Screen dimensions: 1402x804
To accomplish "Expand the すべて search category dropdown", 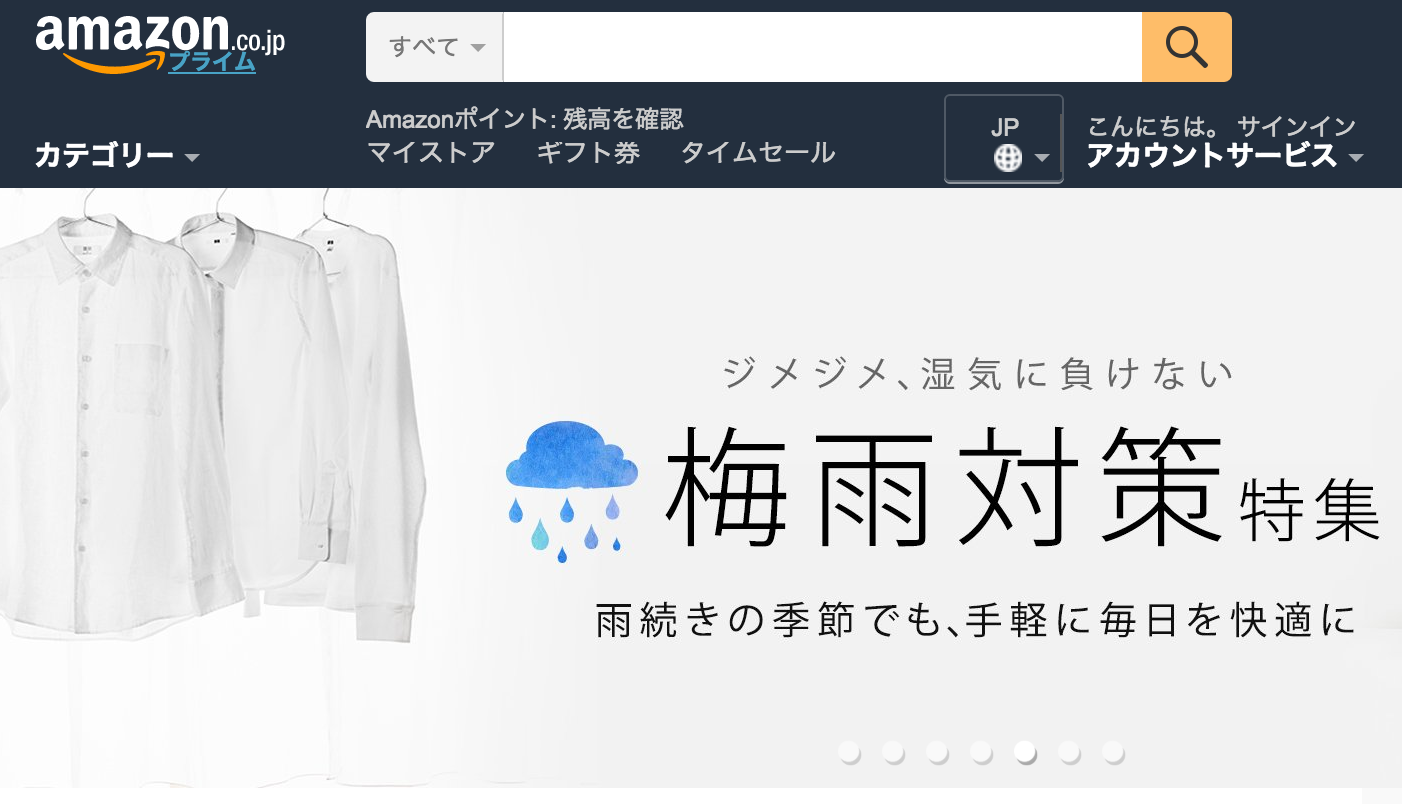I will [x=435, y=47].
